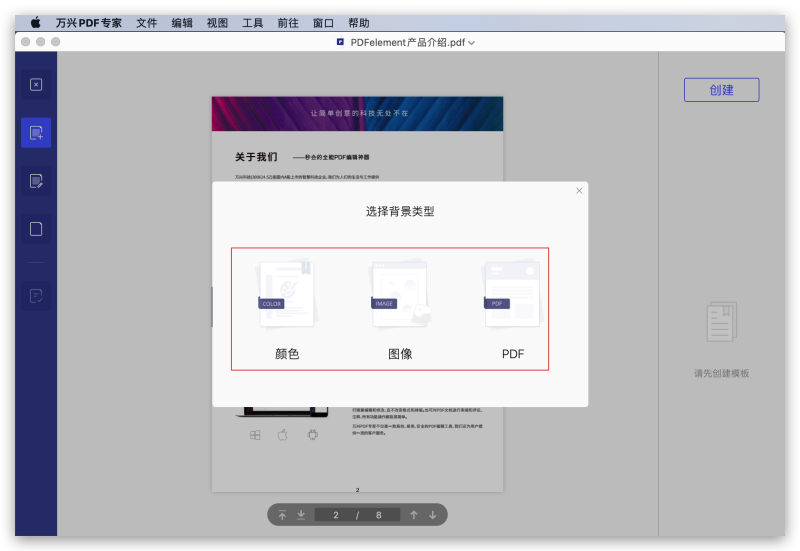Viewport: 800px width, 551px height.
Task: Open the 工具 menu
Action: coord(253,22)
